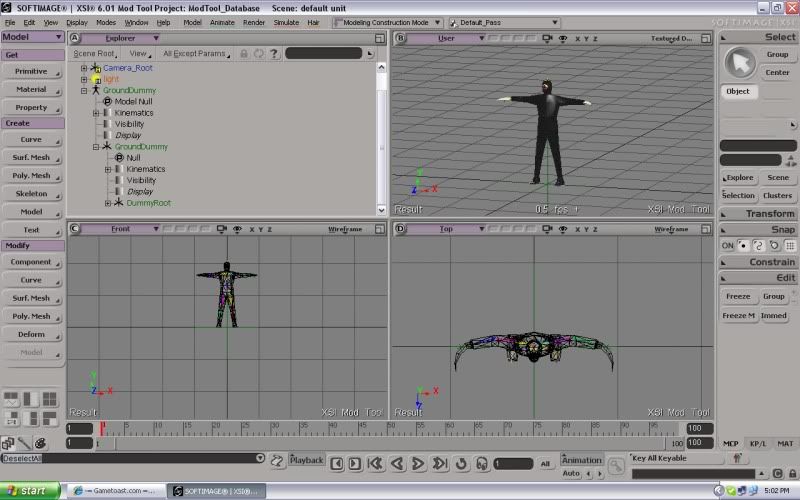Toggle Auto key button
The image size is (800, 500).
(x=571, y=473)
